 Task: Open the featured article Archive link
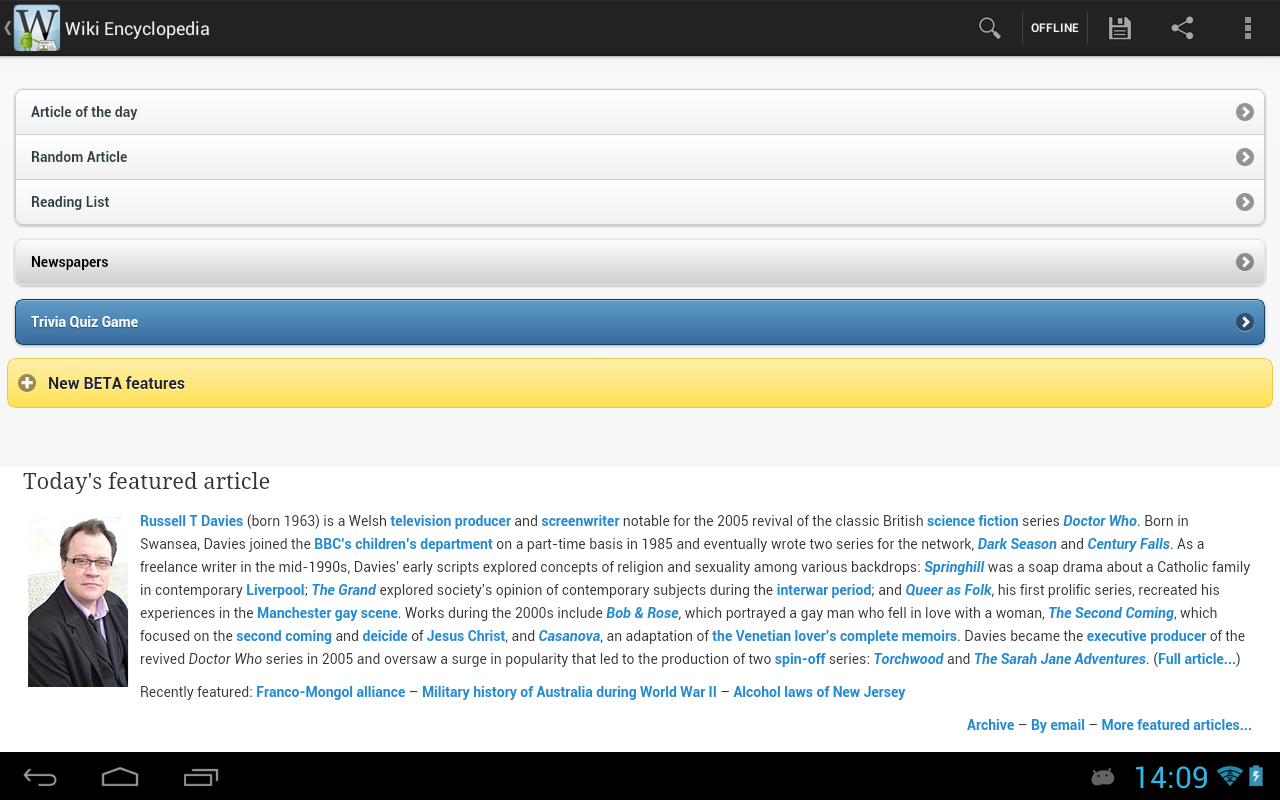point(990,724)
